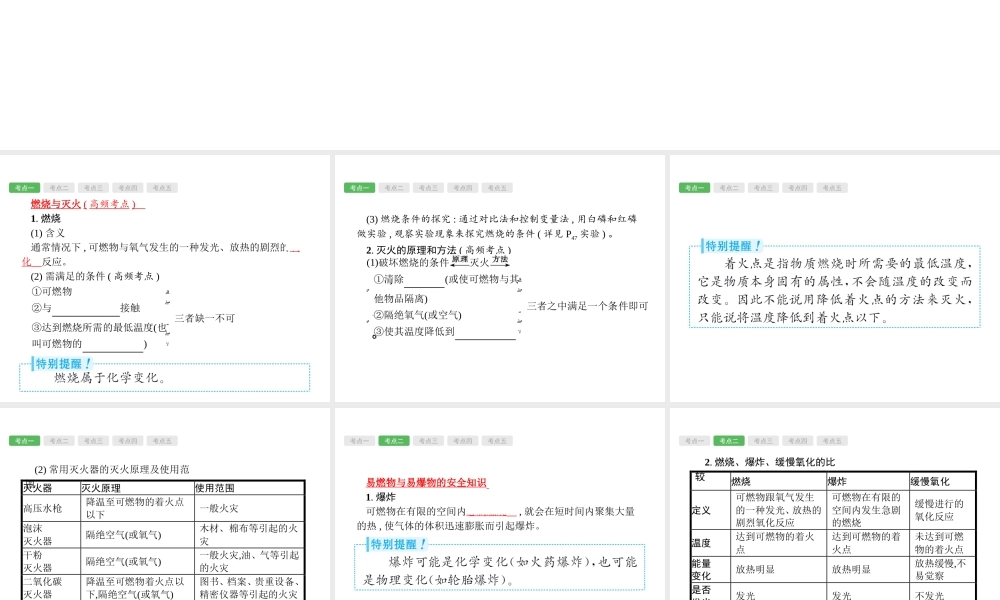The width and height of the screenshot is (1000, 600).
Task: Switch to 考点五 on the 常用灭火器 table slide
Action: click(162, 441)
